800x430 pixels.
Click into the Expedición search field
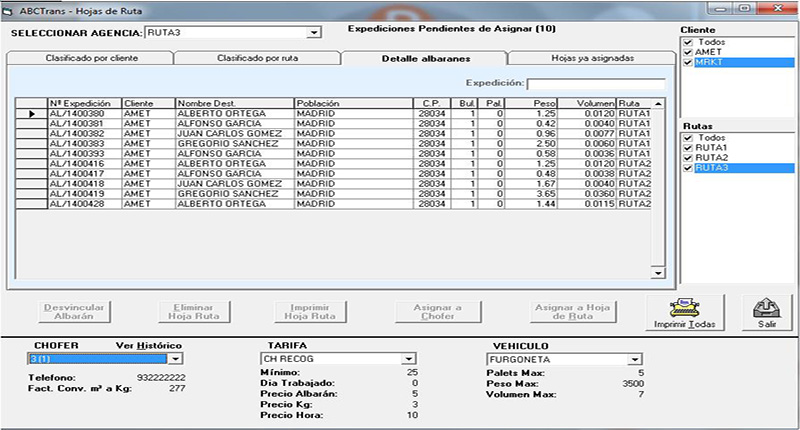596,84
